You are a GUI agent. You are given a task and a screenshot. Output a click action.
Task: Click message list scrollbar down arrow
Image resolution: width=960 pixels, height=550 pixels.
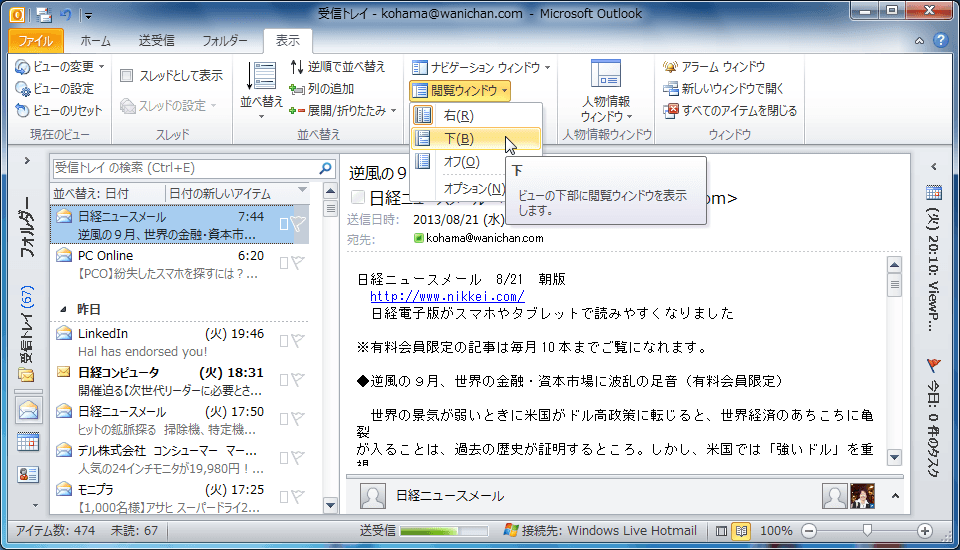pyautogui.click(x=331, y=505)
